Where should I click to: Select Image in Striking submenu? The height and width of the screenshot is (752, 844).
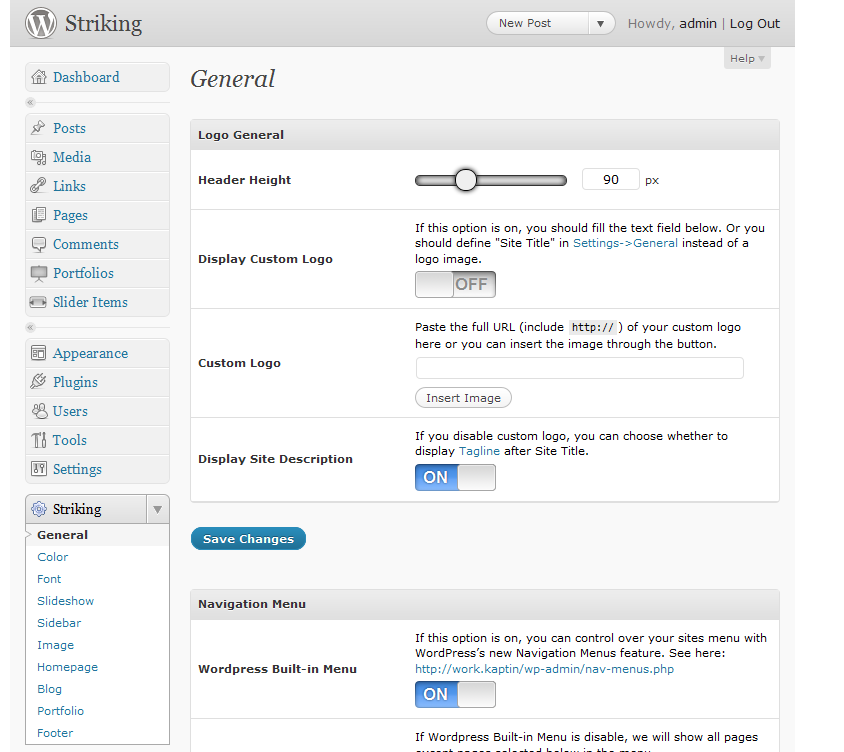pos(55,645)
